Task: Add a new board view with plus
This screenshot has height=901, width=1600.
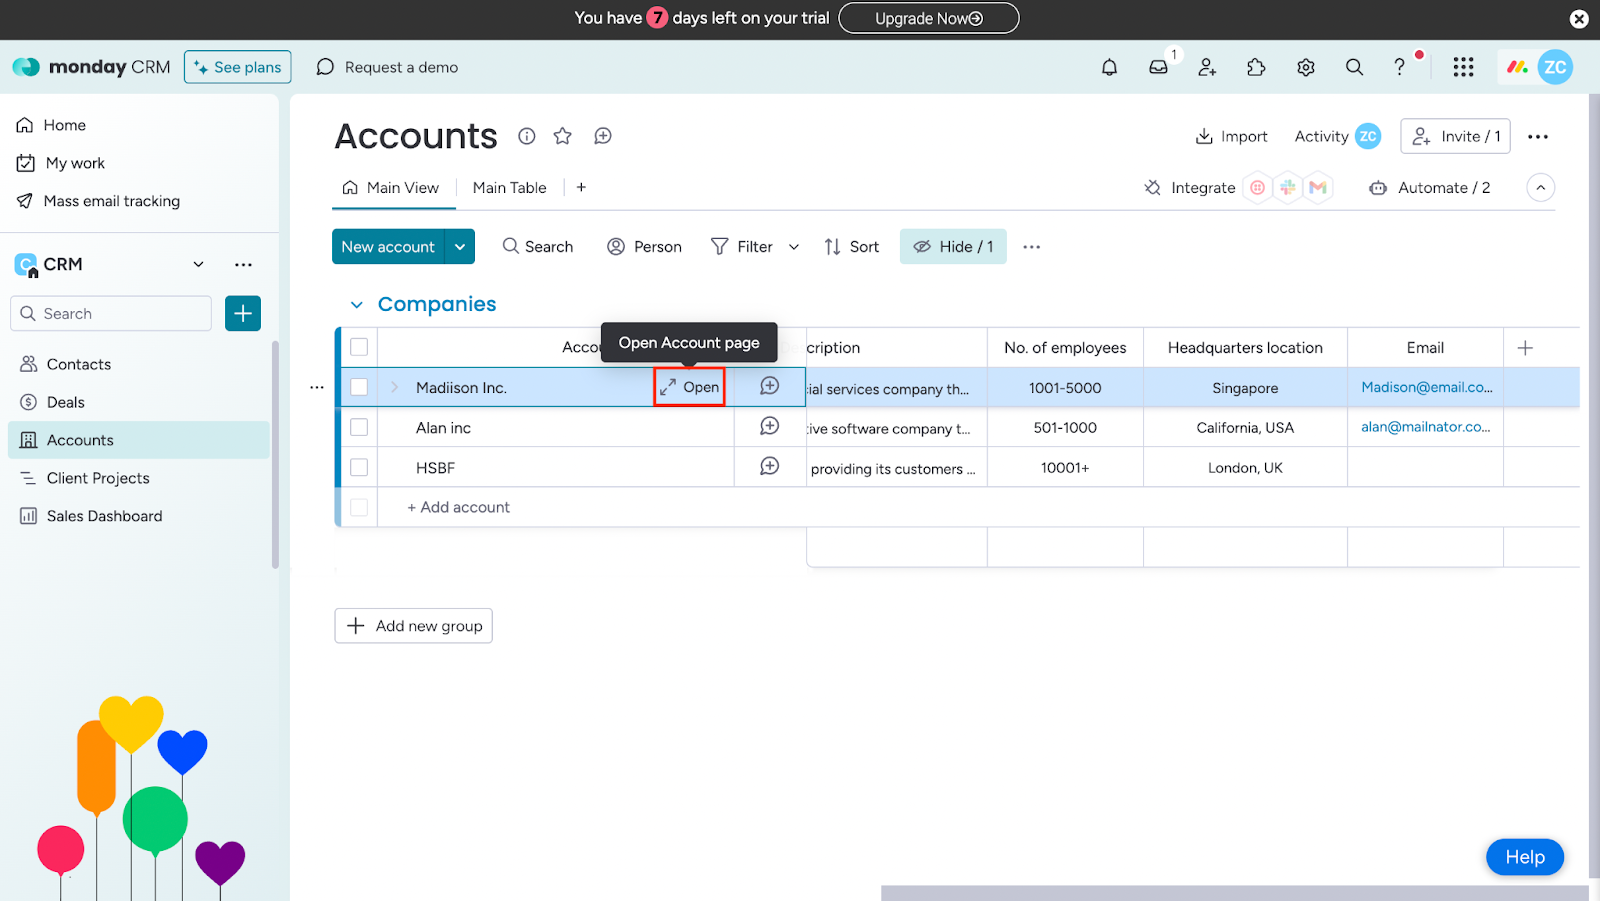Action: pos(581,187)
